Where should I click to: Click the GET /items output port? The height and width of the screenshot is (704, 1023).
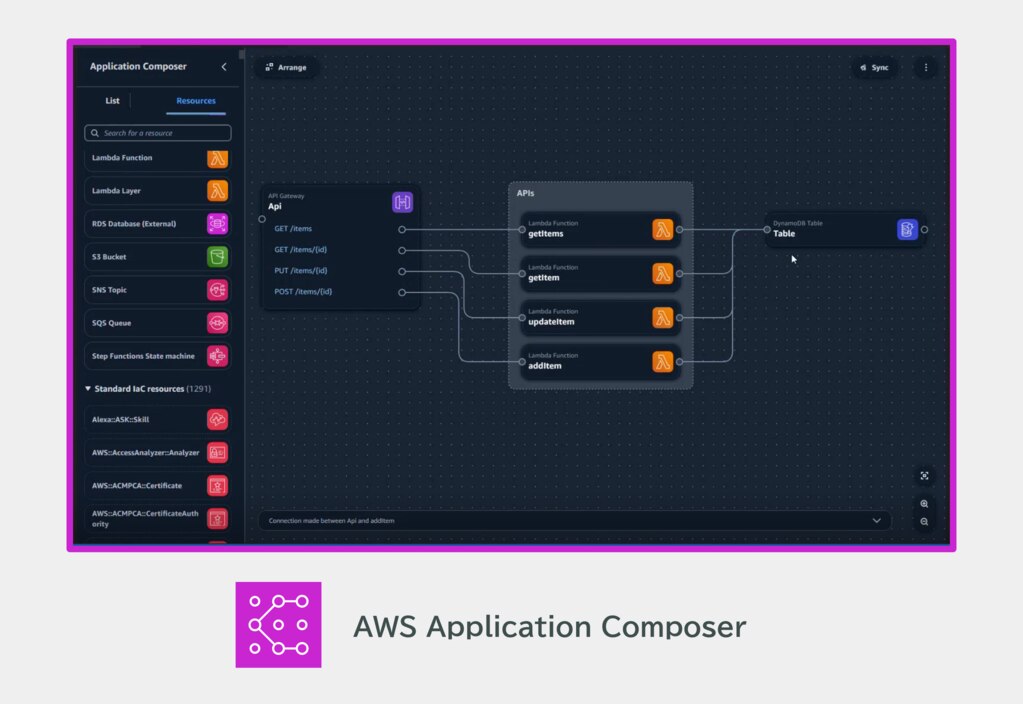[x=402, y=230]
